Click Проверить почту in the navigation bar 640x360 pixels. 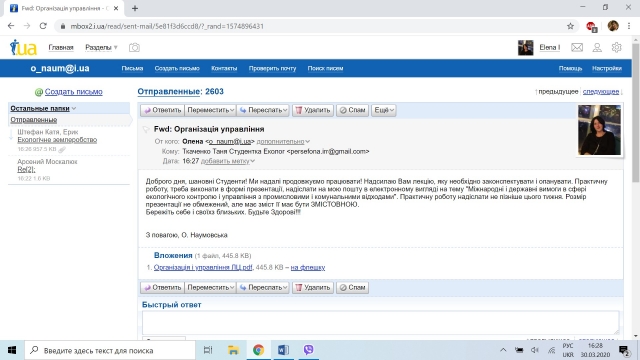tap(272, 69)
